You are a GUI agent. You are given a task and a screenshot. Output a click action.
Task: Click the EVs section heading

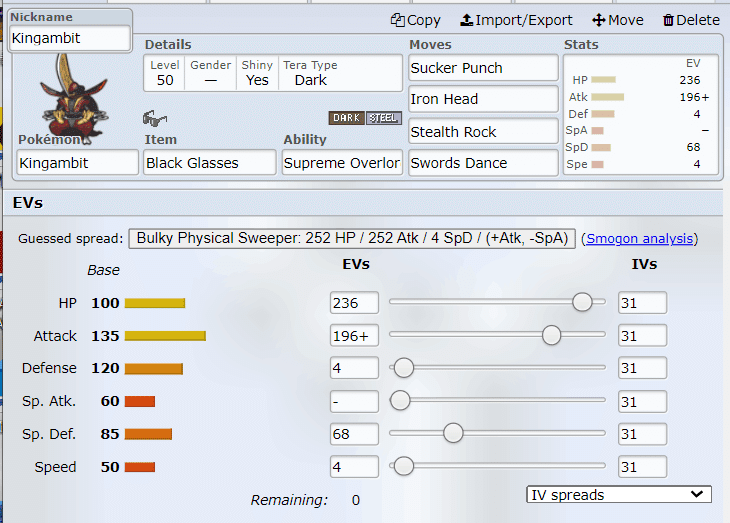(x=28, y=203)
